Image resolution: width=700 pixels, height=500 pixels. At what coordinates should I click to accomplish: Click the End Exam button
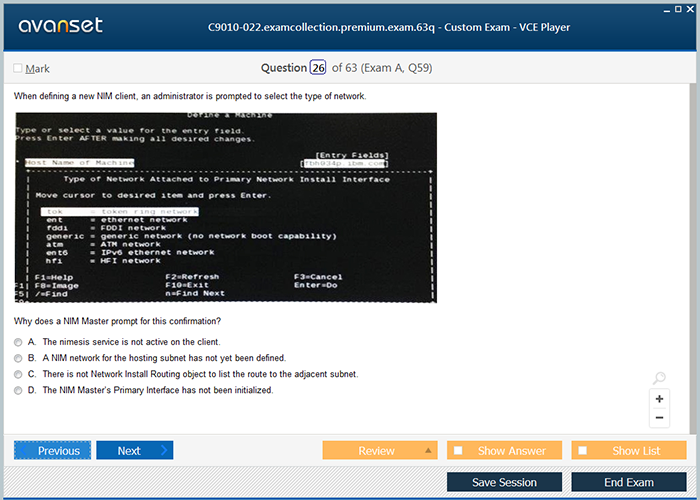[x=628, y=482]
